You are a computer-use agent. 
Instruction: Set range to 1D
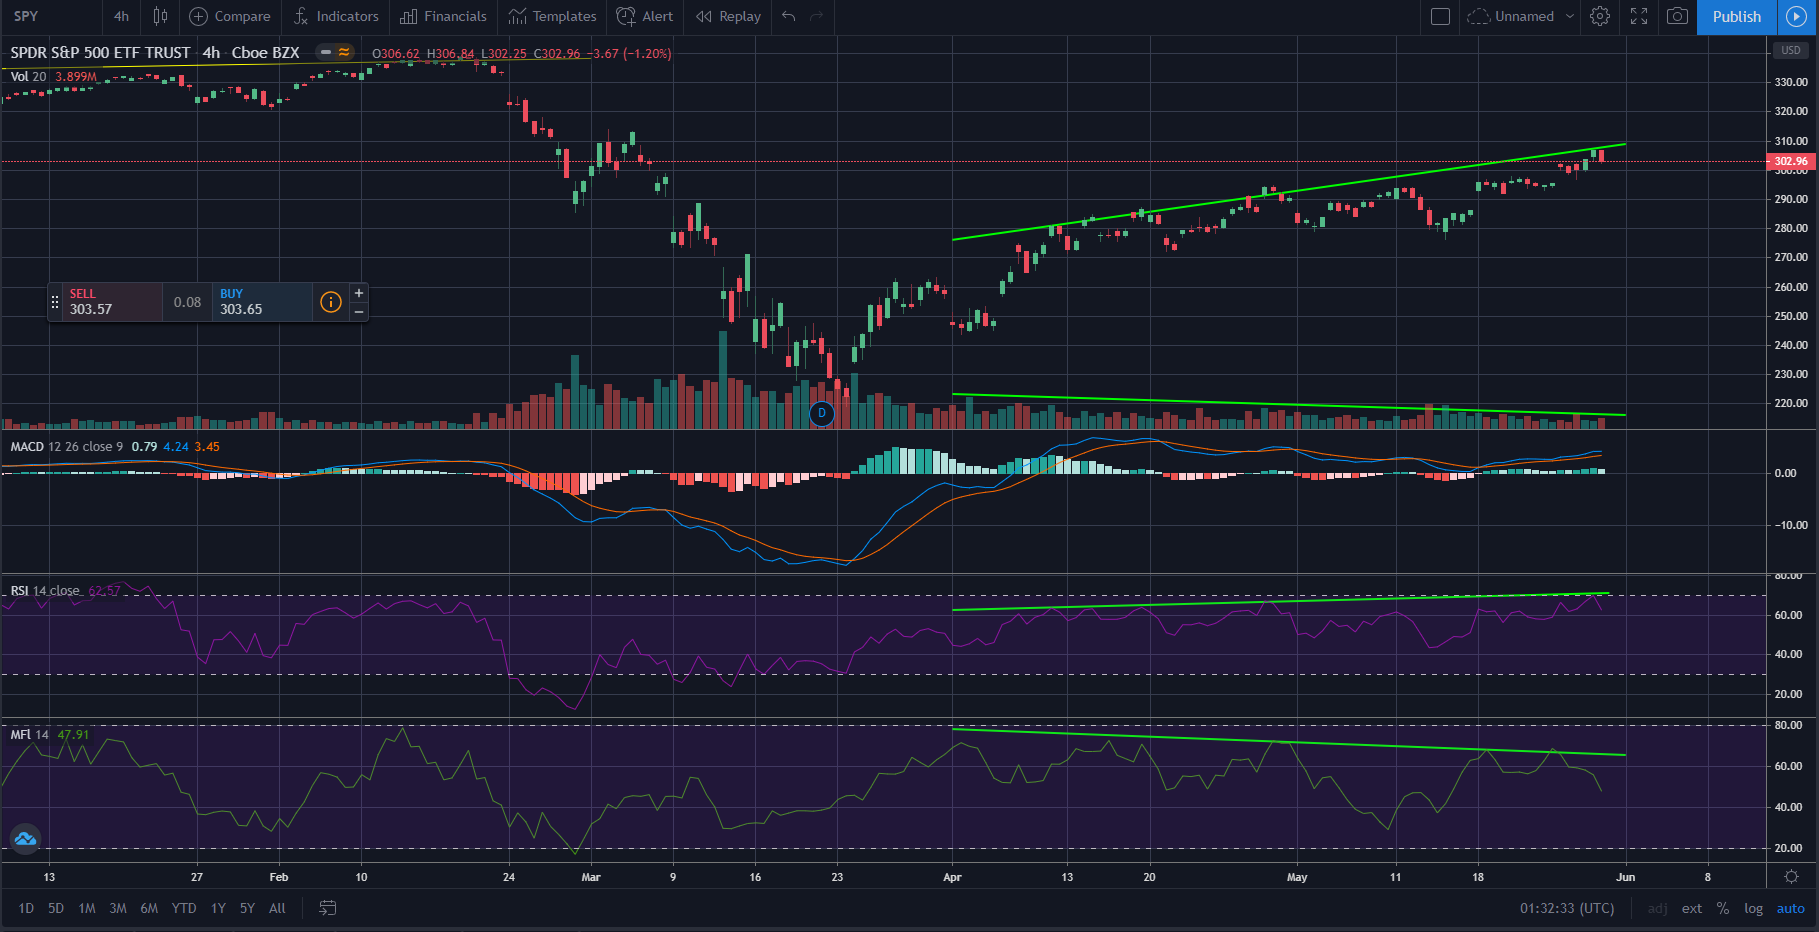(26, 908)
